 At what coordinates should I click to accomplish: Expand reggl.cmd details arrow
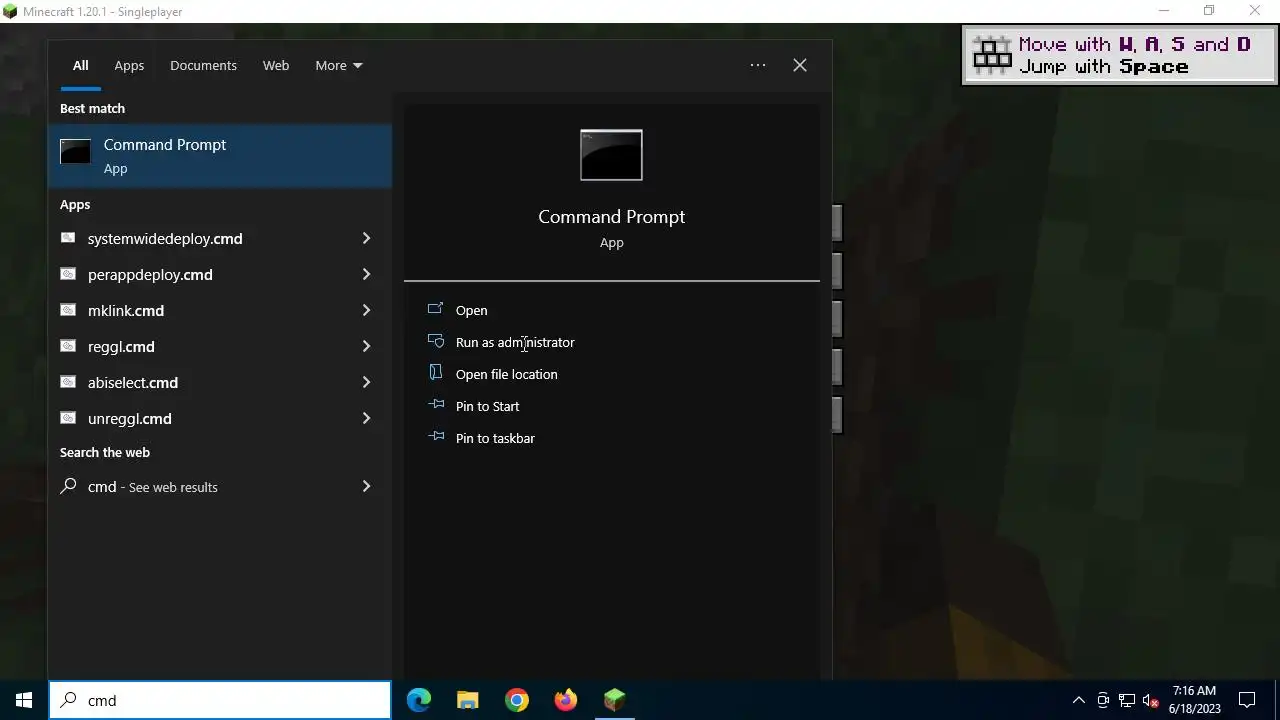(x=366, y=346)
